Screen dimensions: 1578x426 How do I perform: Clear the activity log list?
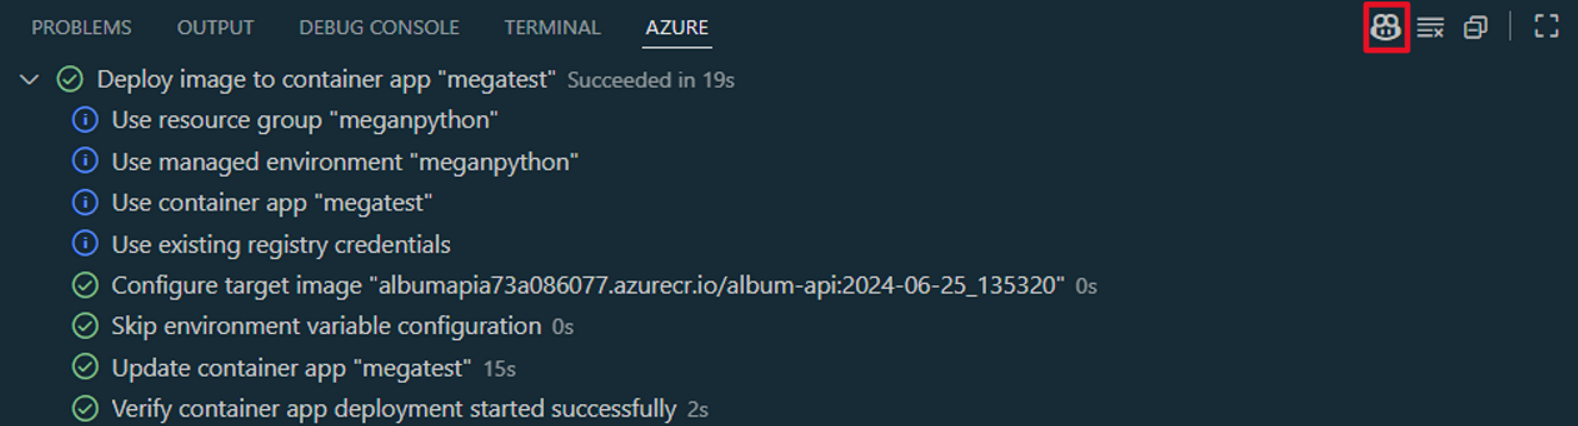1430,27
